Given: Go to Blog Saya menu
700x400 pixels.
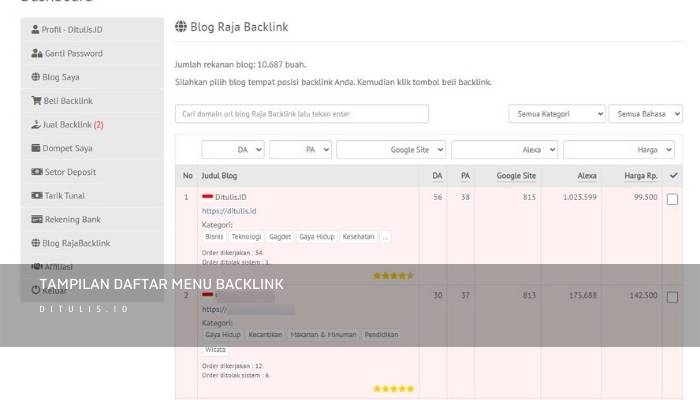Looking at the screenshot, I should click(92, 77).
